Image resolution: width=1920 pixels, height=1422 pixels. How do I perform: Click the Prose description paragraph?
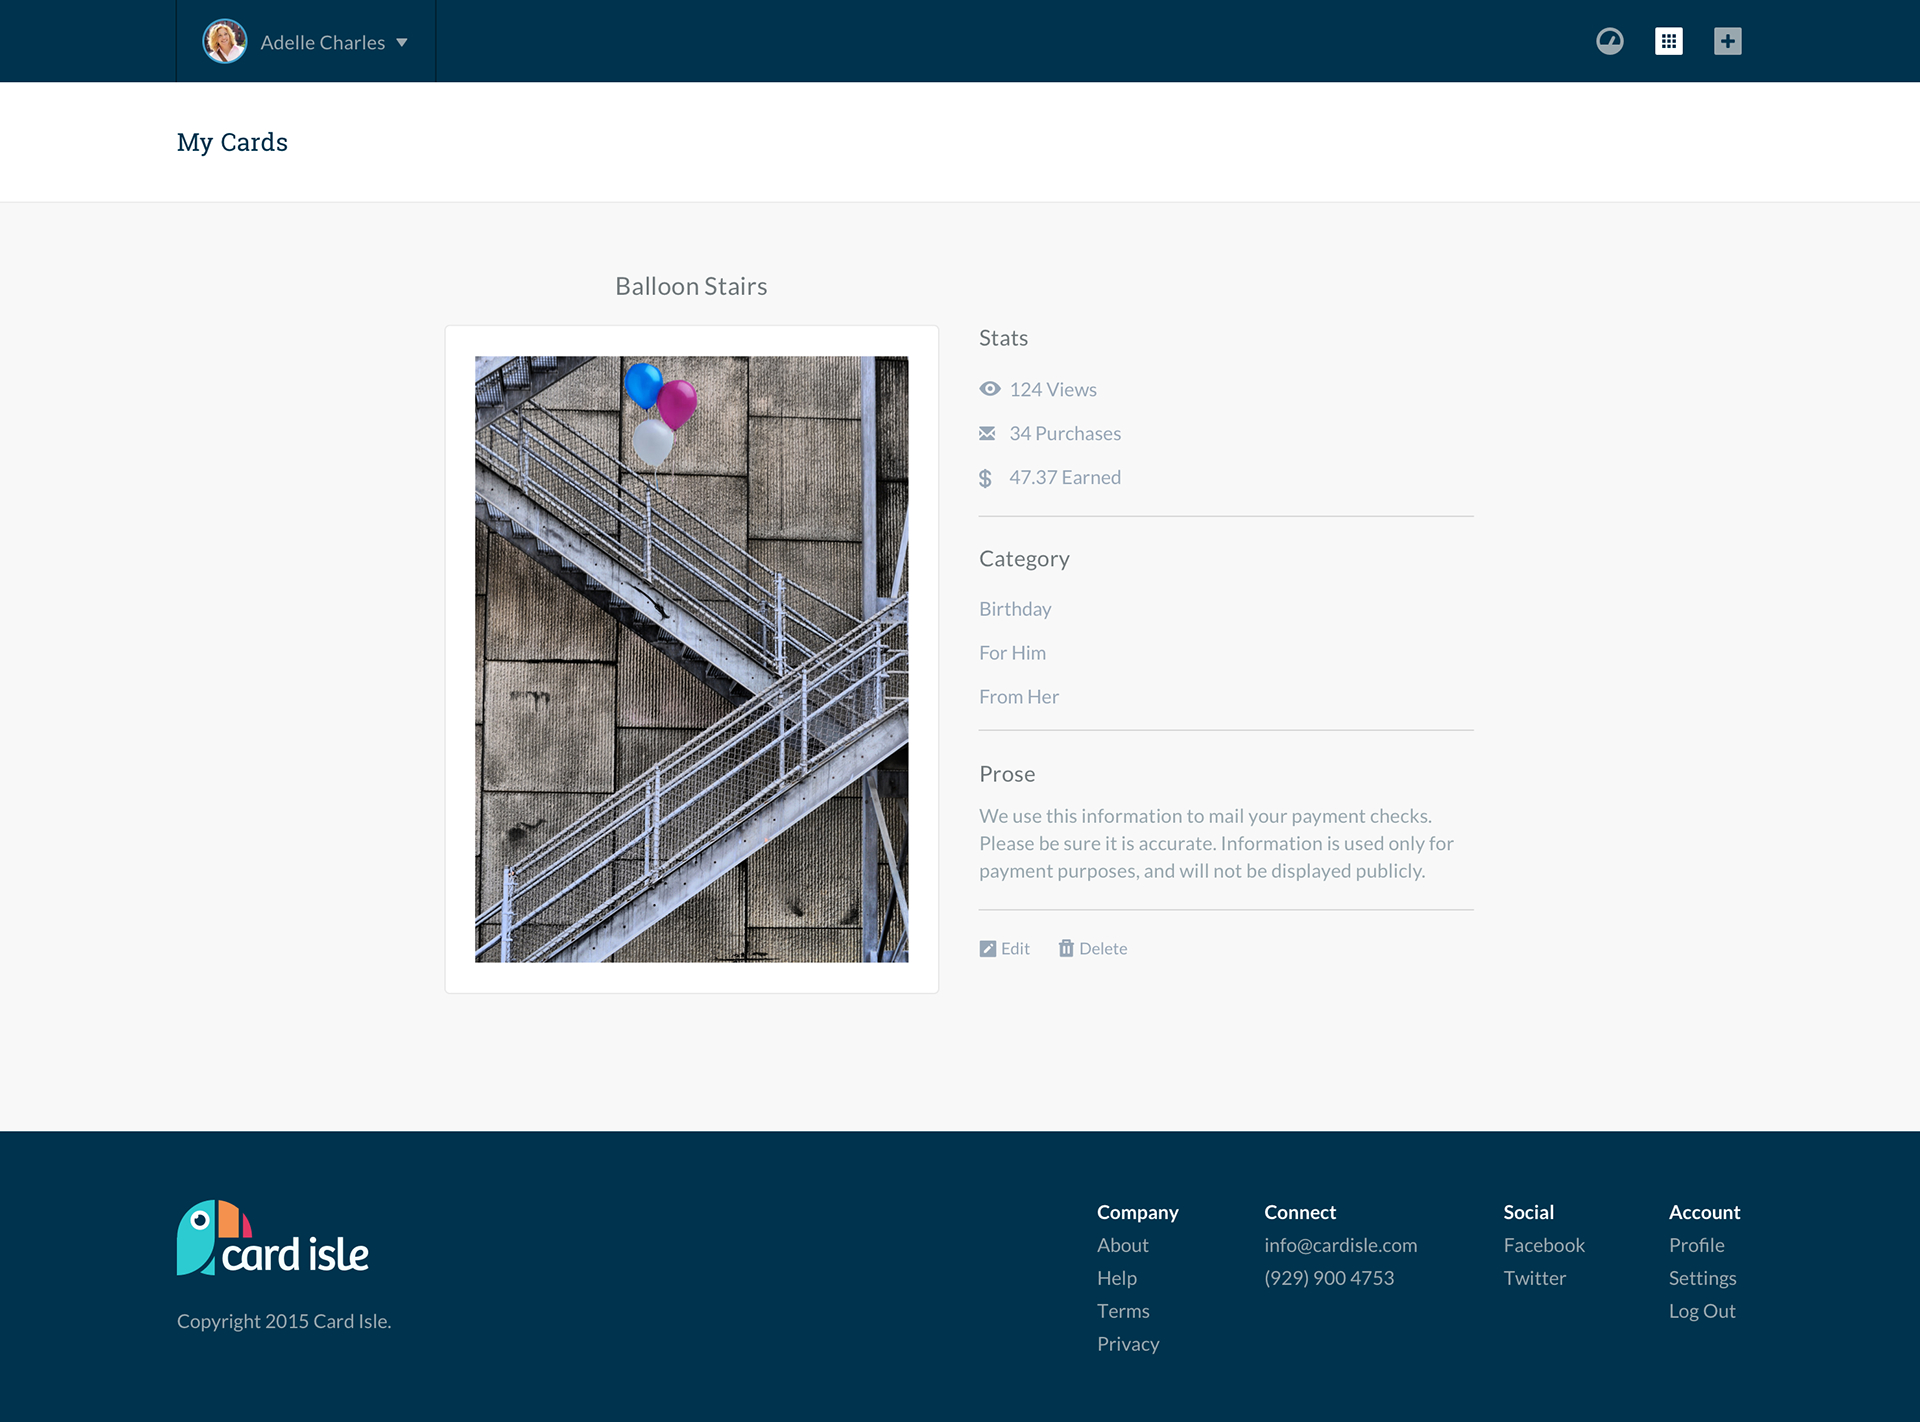pyautogui.click(x=1216, y=843)
